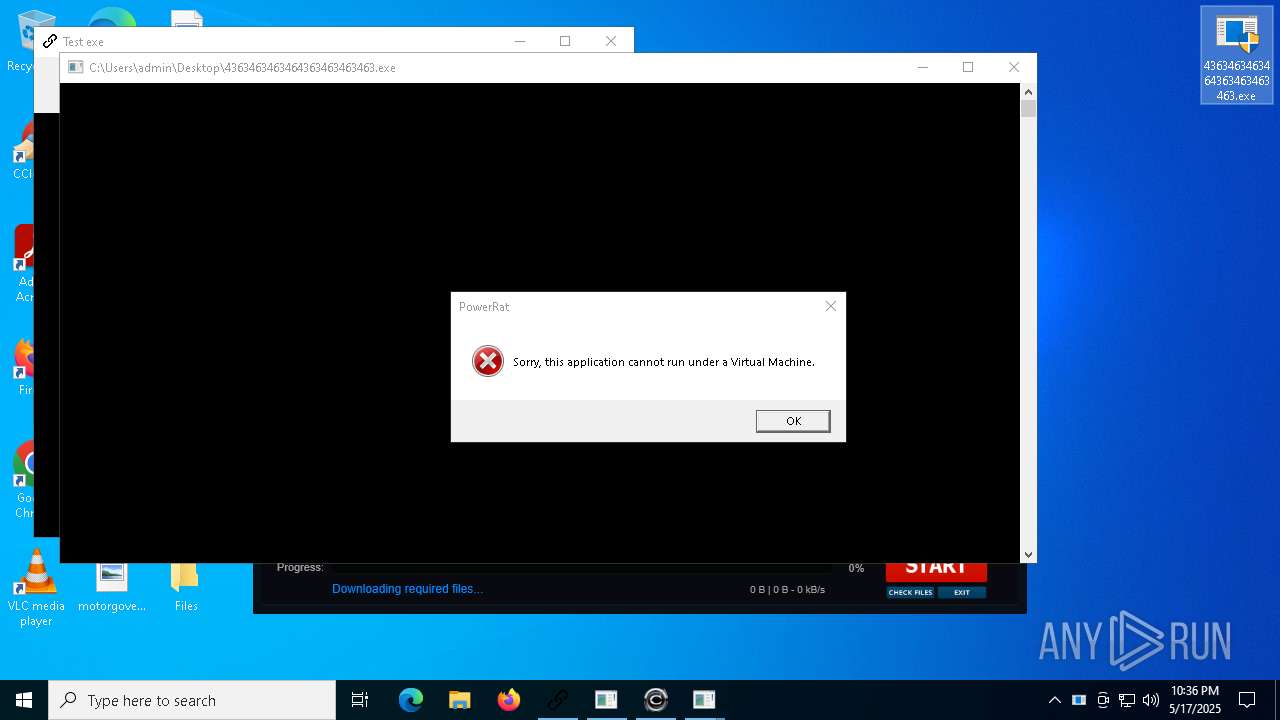
Task: Open Firefox from the taskbar
Action: click(x=509, y=700)
